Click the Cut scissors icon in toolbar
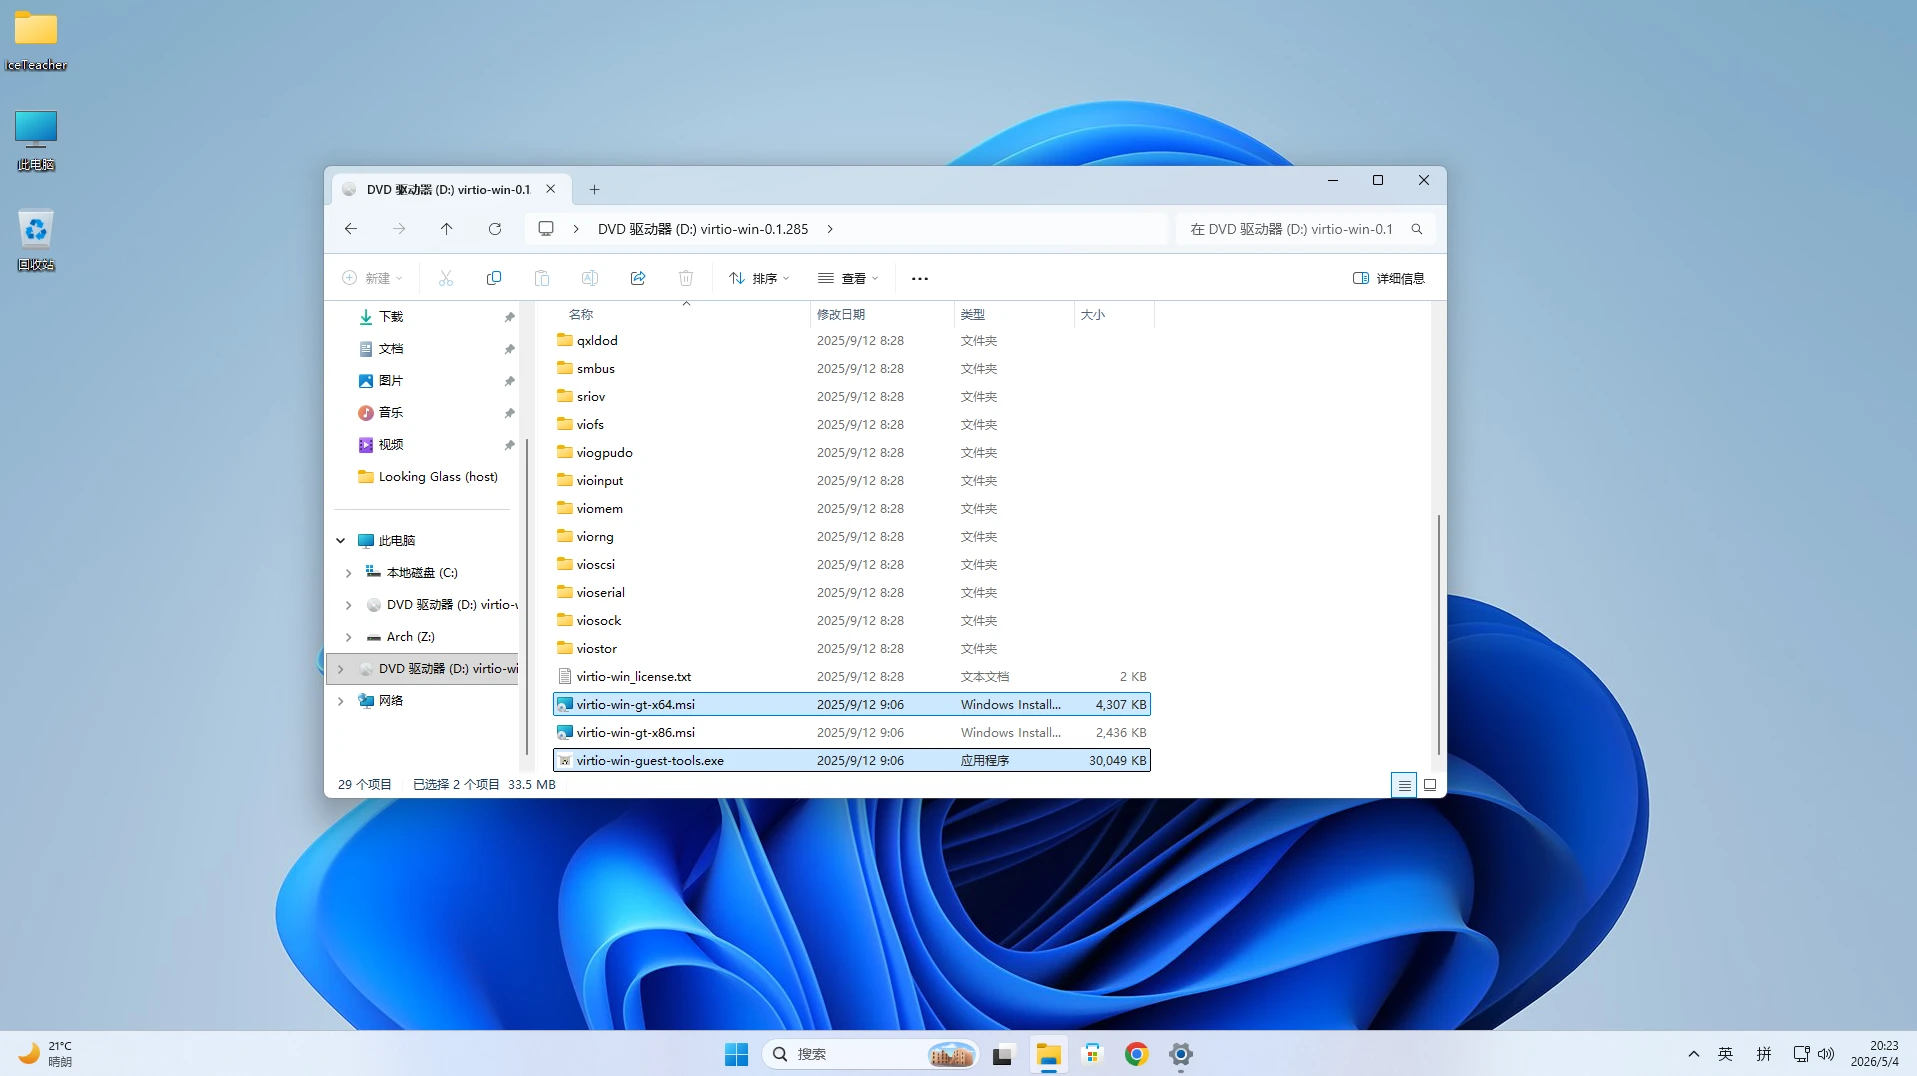The height and width of the screenshot is (1076, 1917). click(446, 278)
